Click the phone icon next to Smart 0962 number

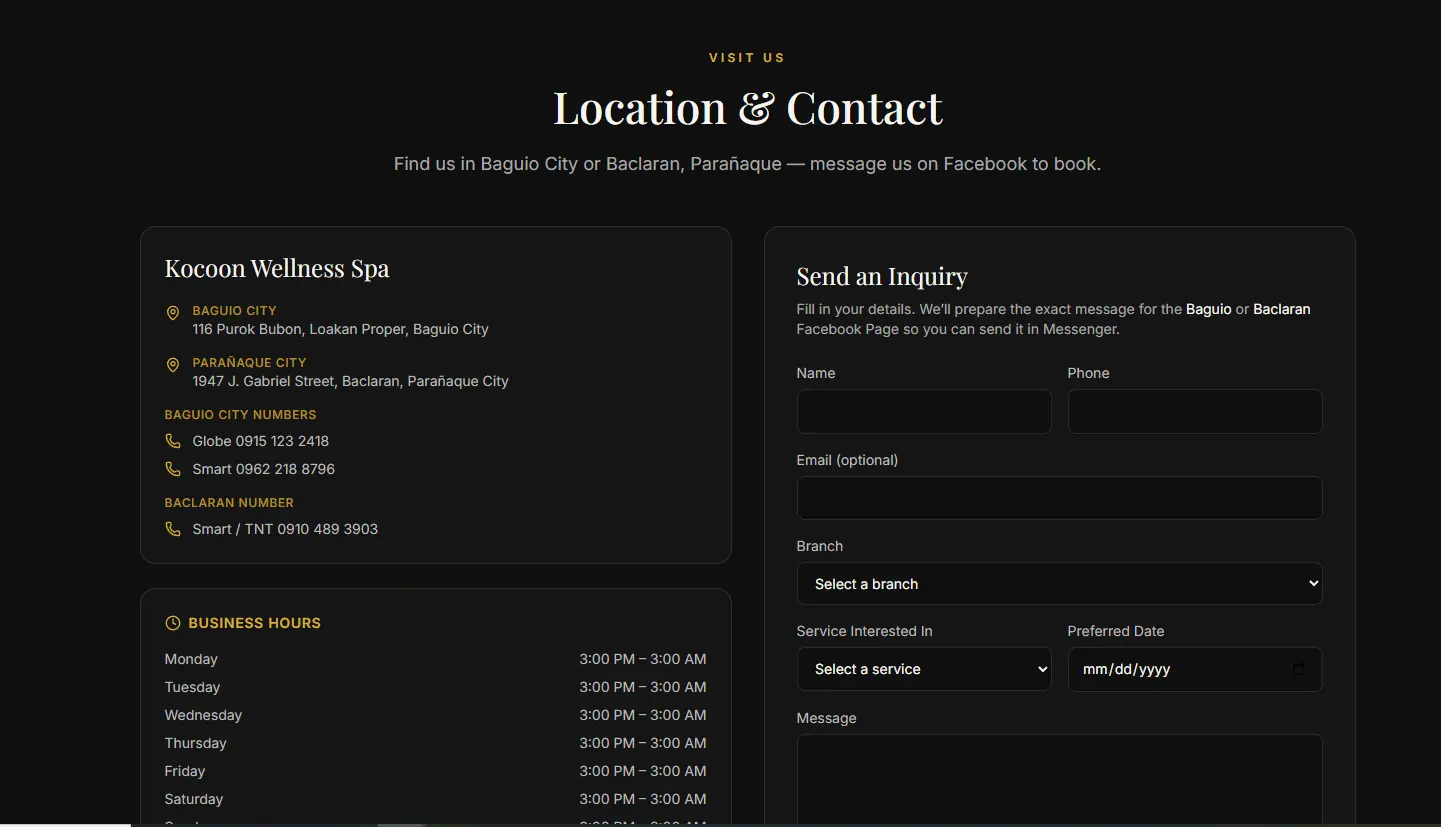(173, 469)
